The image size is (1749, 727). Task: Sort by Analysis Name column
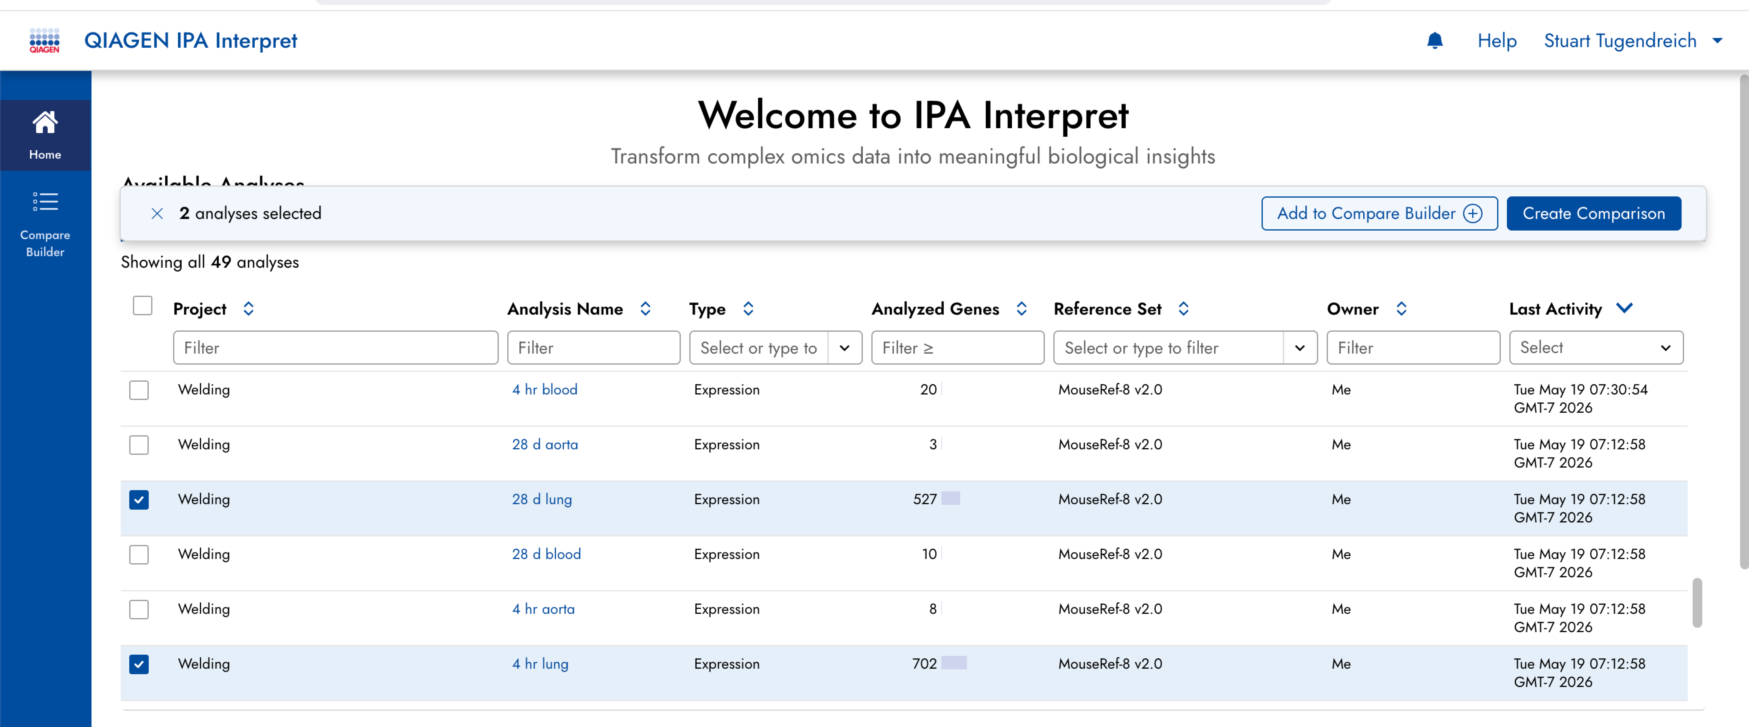645,309
